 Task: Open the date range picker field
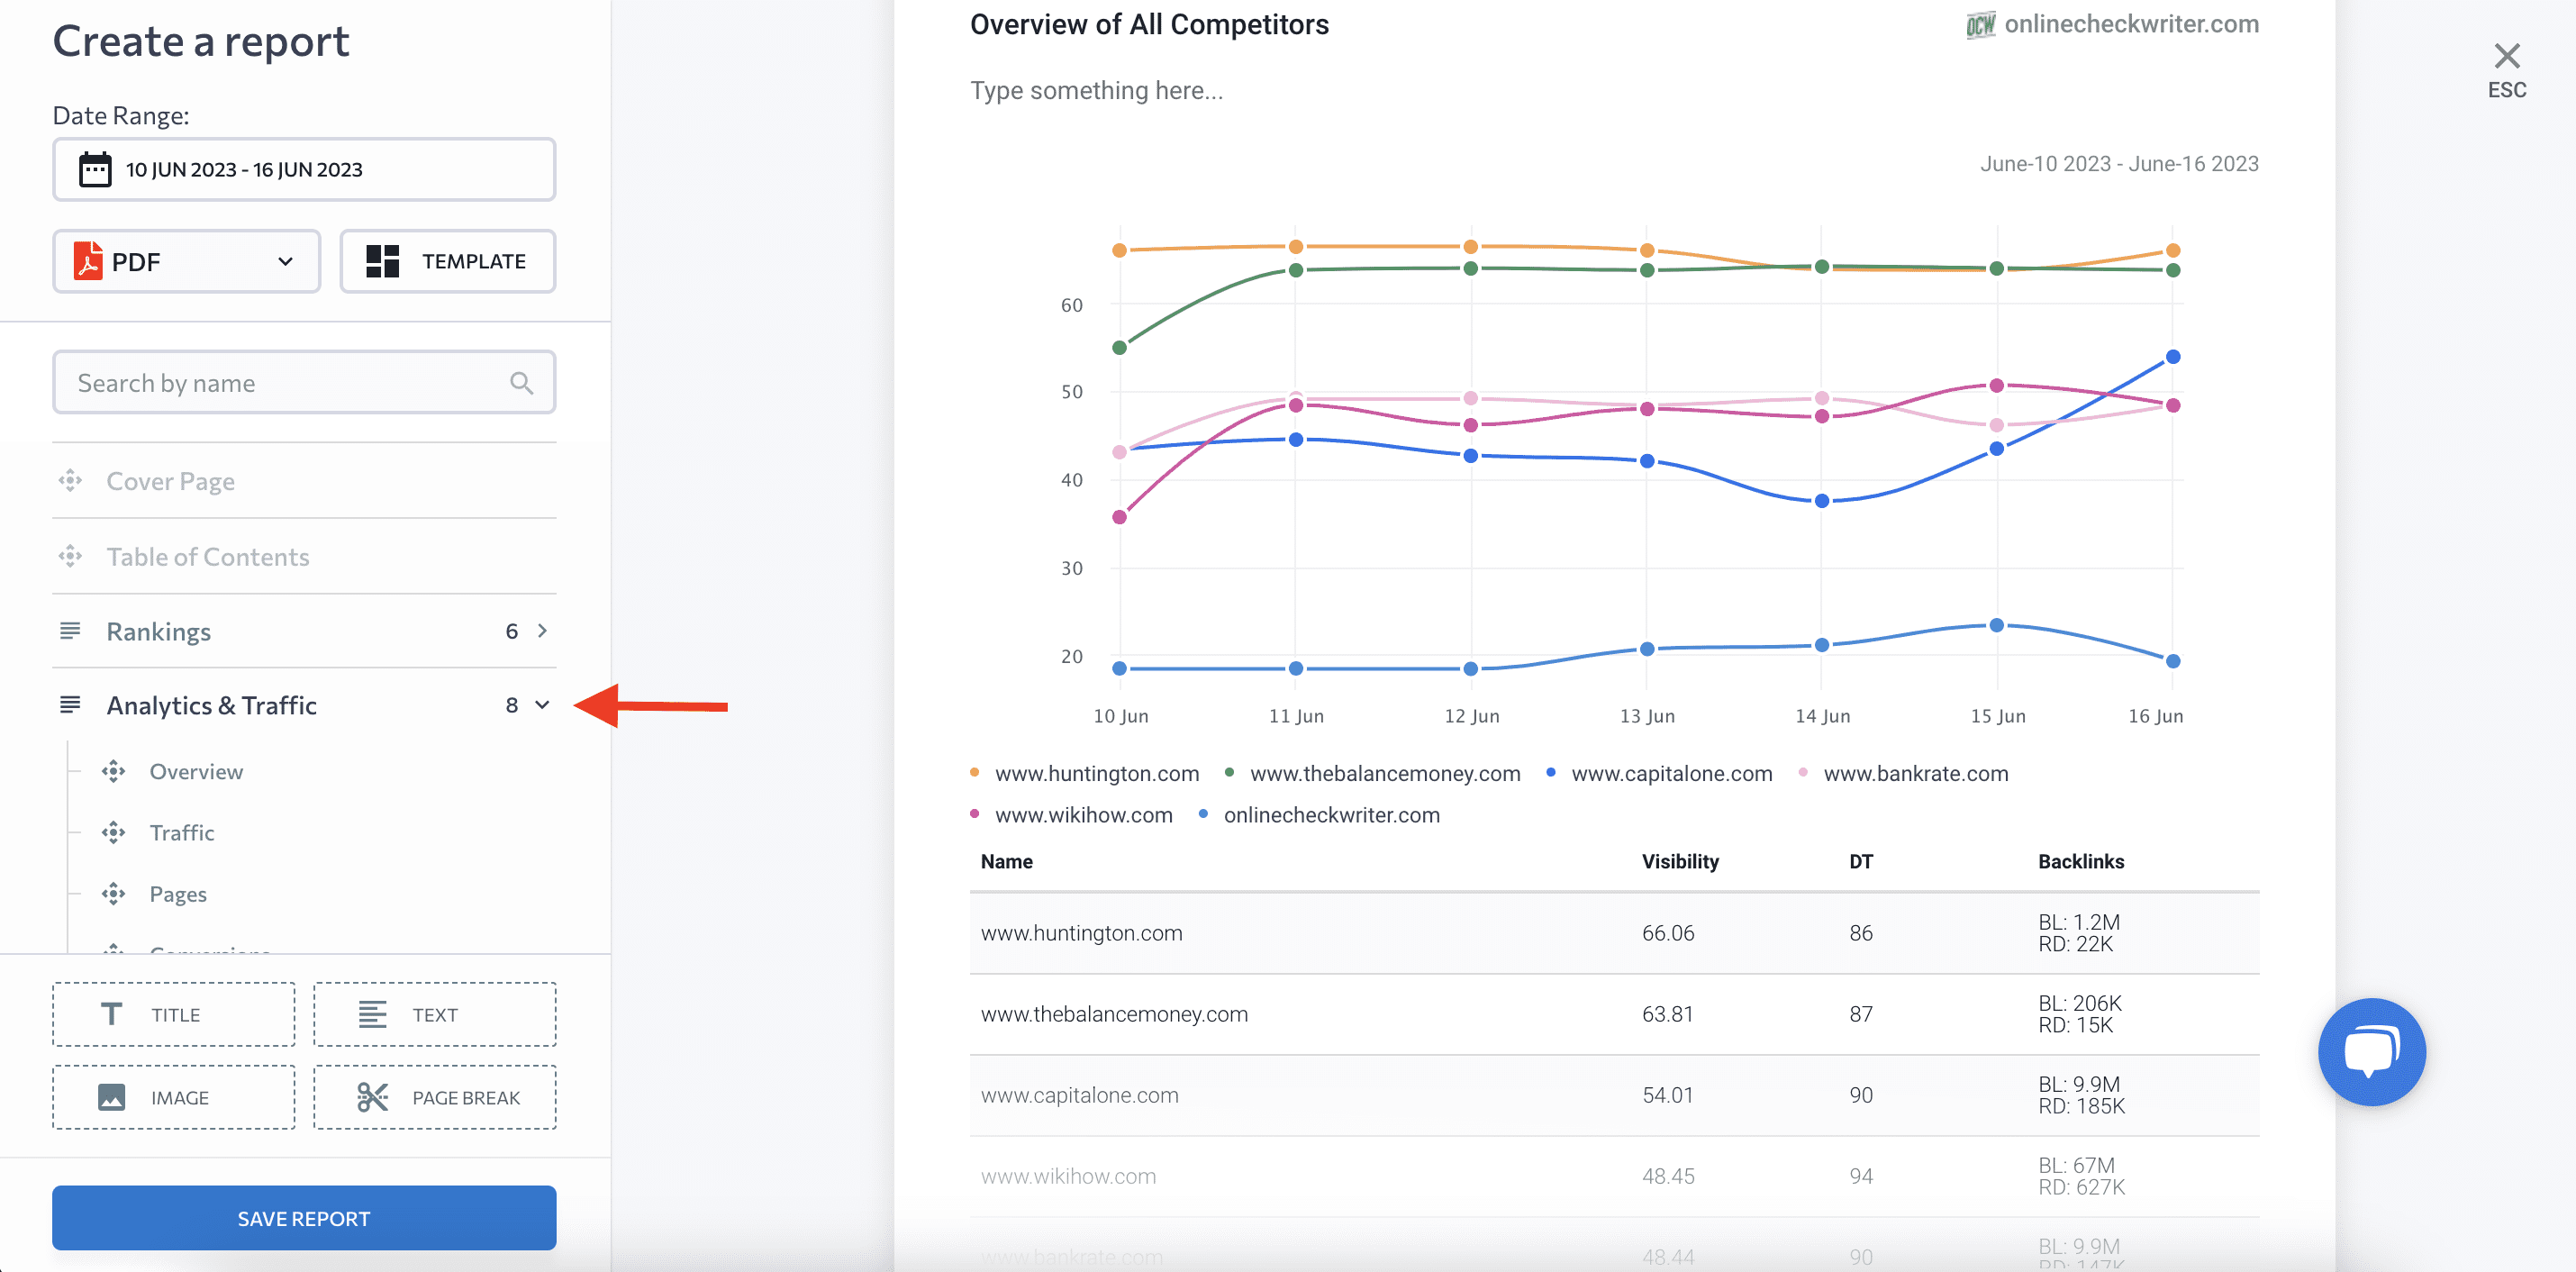[x=304, y=169]
